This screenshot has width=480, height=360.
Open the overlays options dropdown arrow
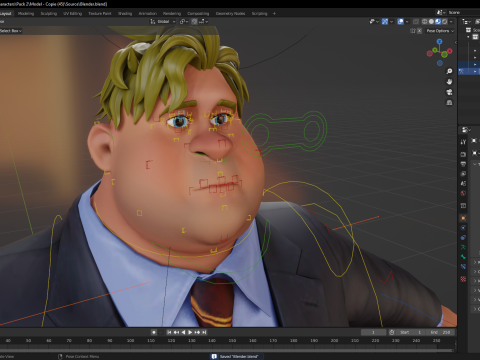coord(407,21)
